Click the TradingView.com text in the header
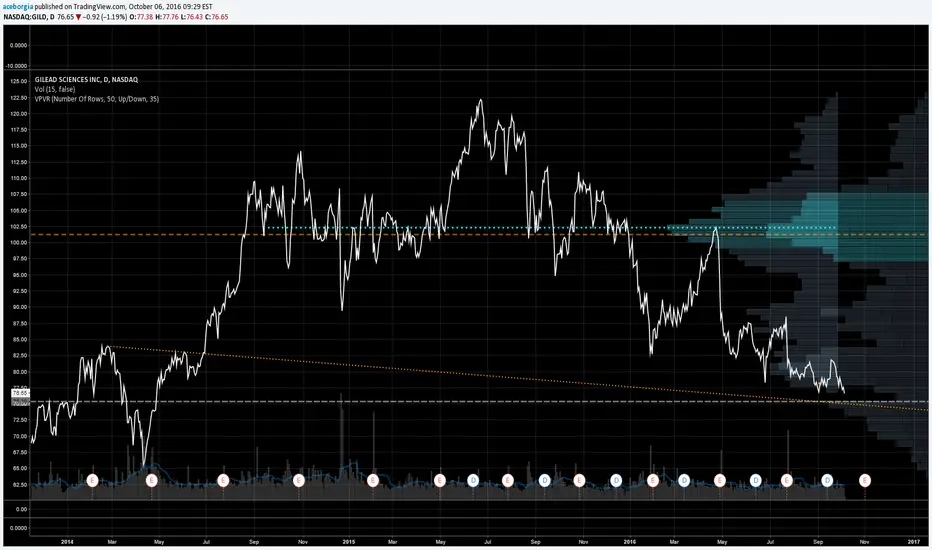Screen dimensions: 932x550 tap(100, 7)
